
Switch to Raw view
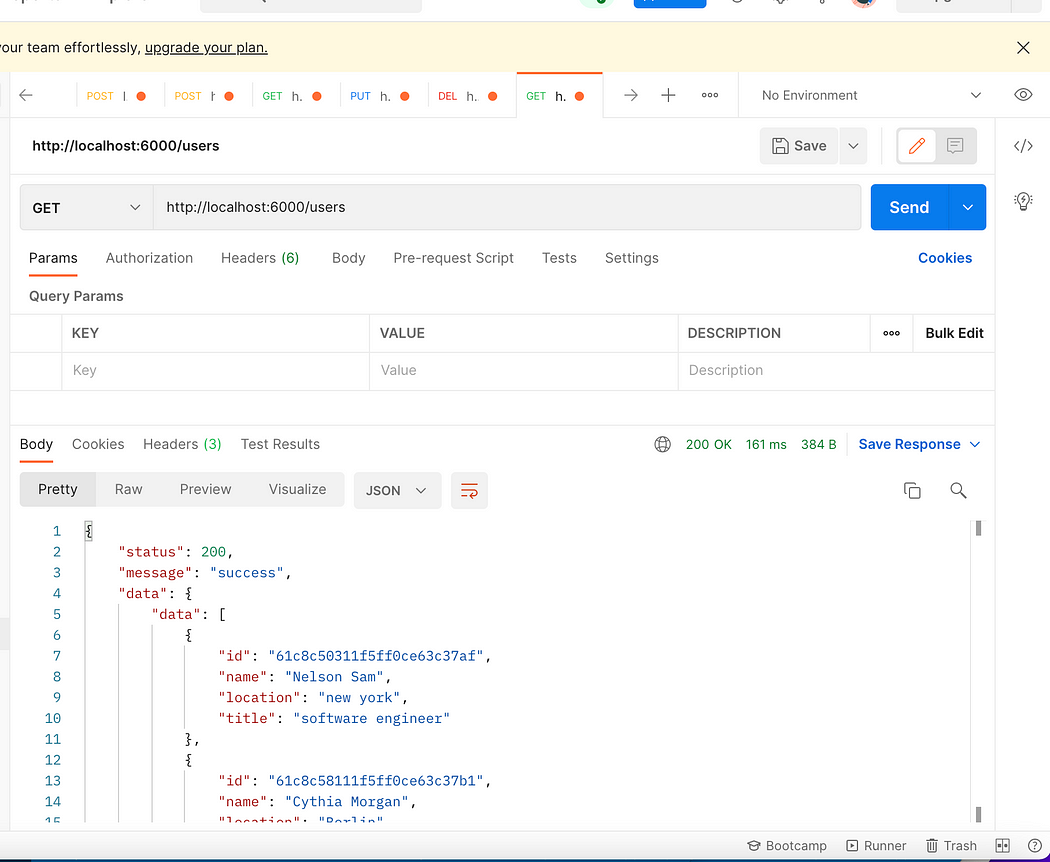(129, 490)
